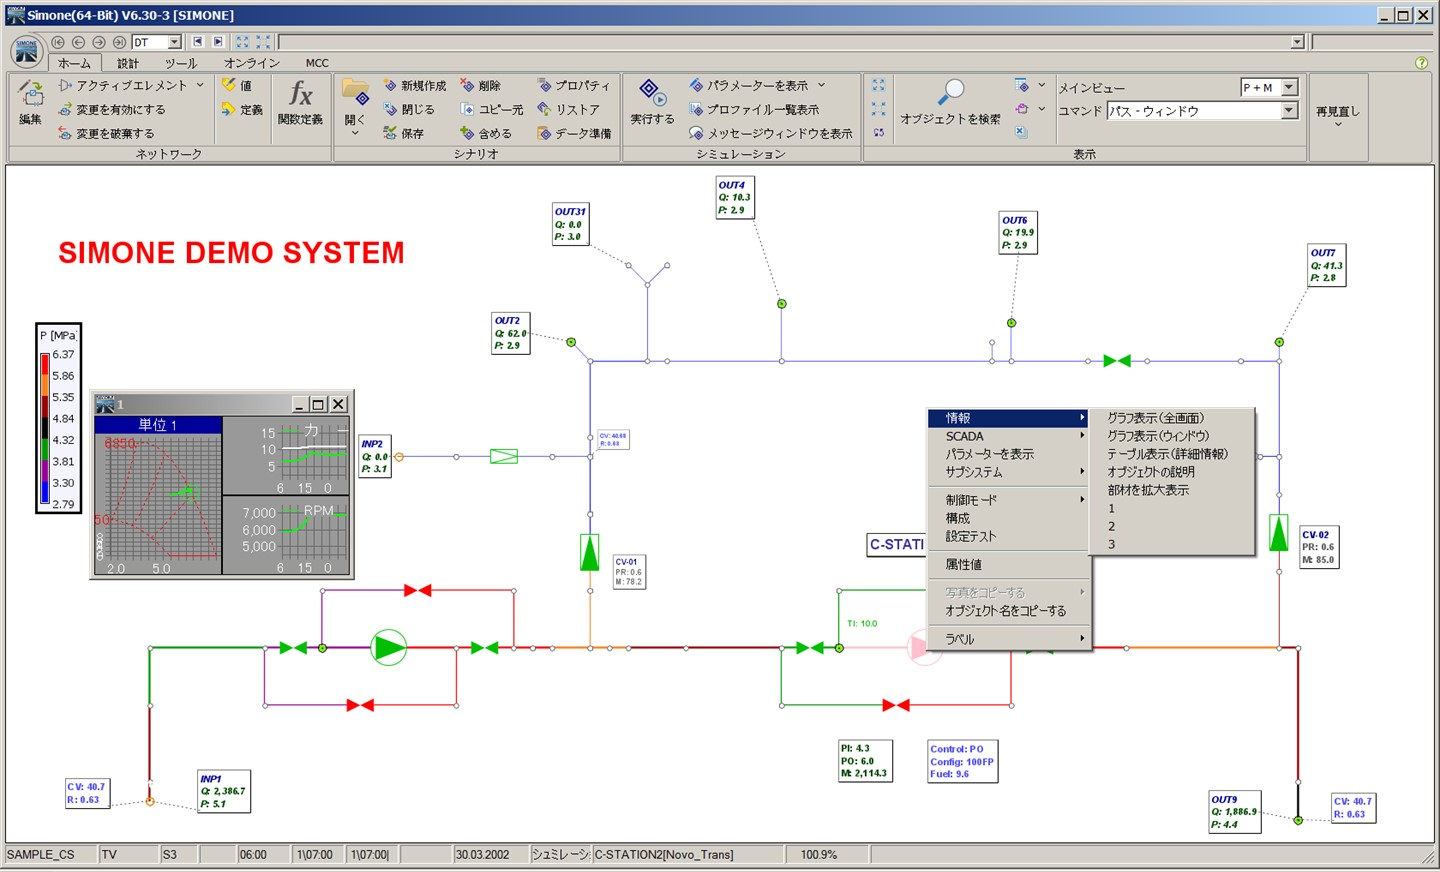This screenshot has width=1440, height=872.
Task: Expand パラメーターを表示 dropdown
Action: (x=822, y=86)
